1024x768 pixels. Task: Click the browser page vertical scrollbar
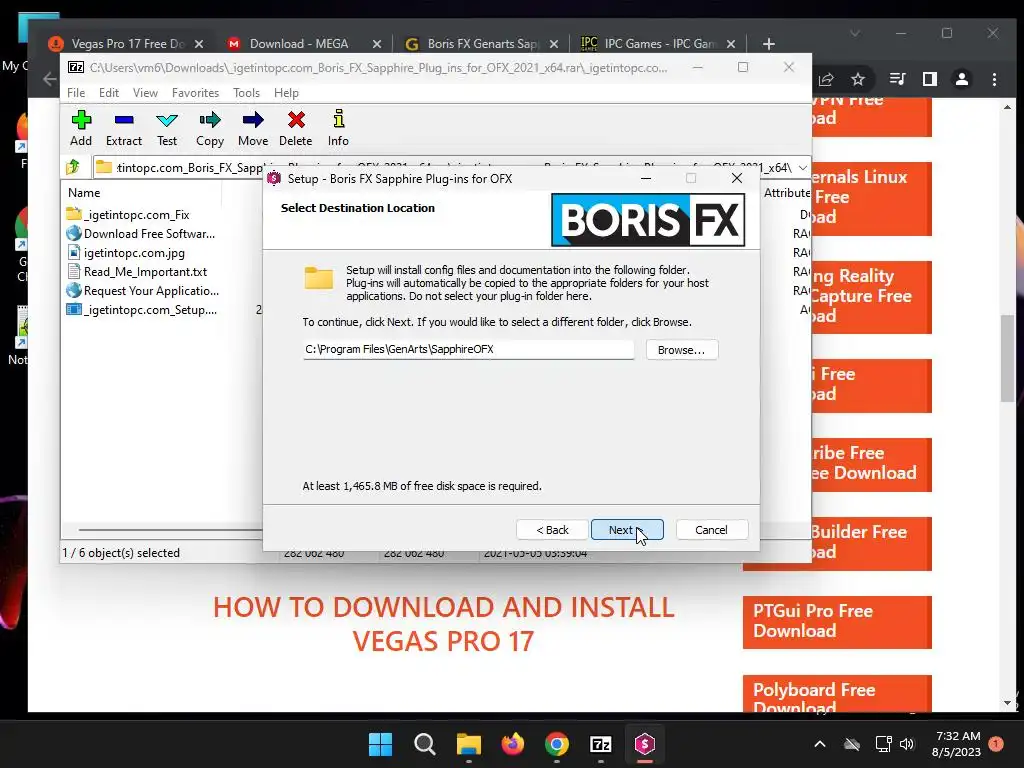(x=1008, y=359)
